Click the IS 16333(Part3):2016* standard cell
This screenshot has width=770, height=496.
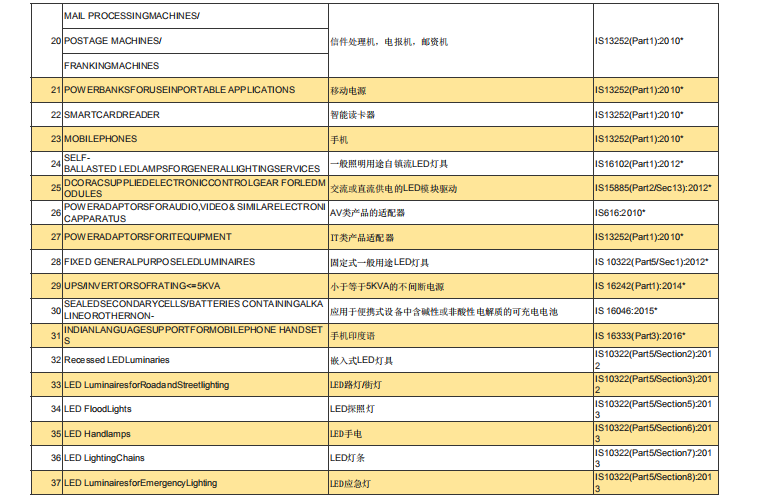[x=640, y=336]
